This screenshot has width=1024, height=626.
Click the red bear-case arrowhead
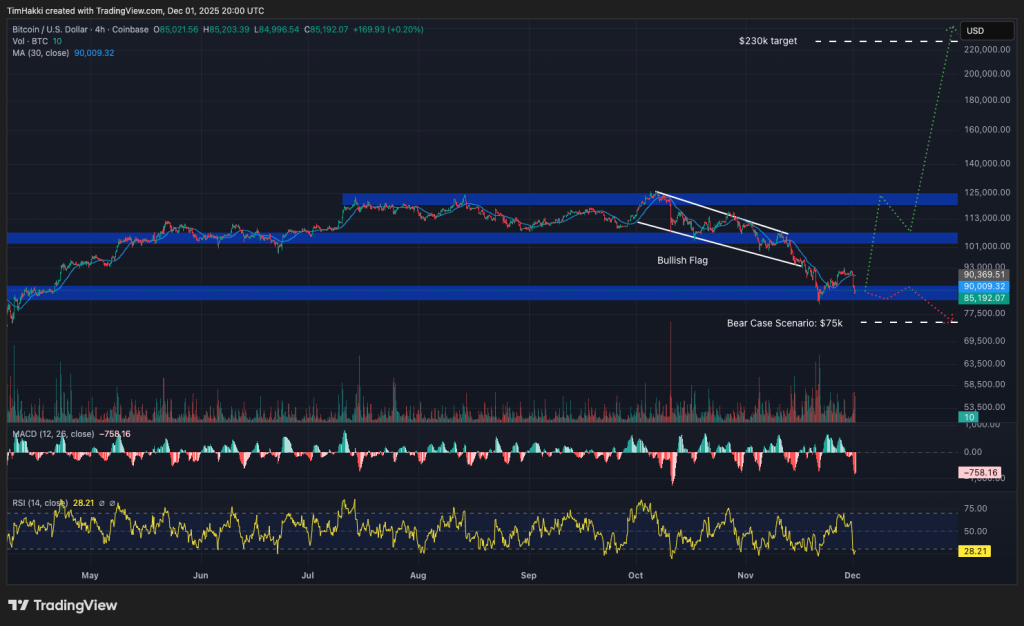click(x=952, y=320)
